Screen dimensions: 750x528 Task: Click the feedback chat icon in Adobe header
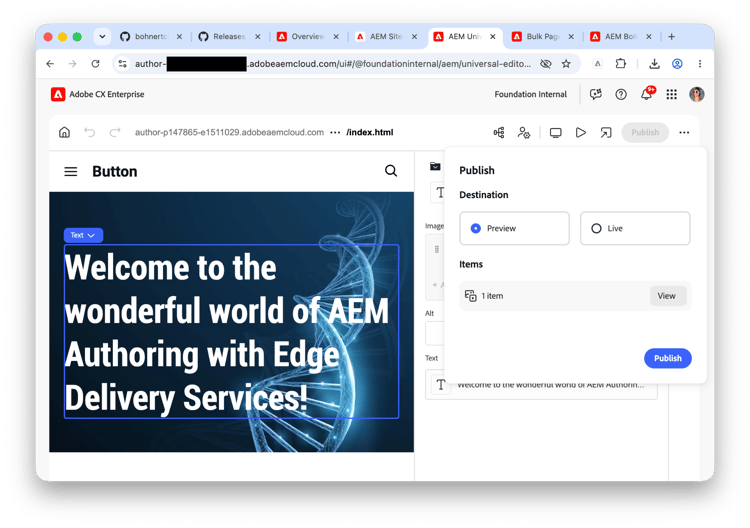[596, 94]
